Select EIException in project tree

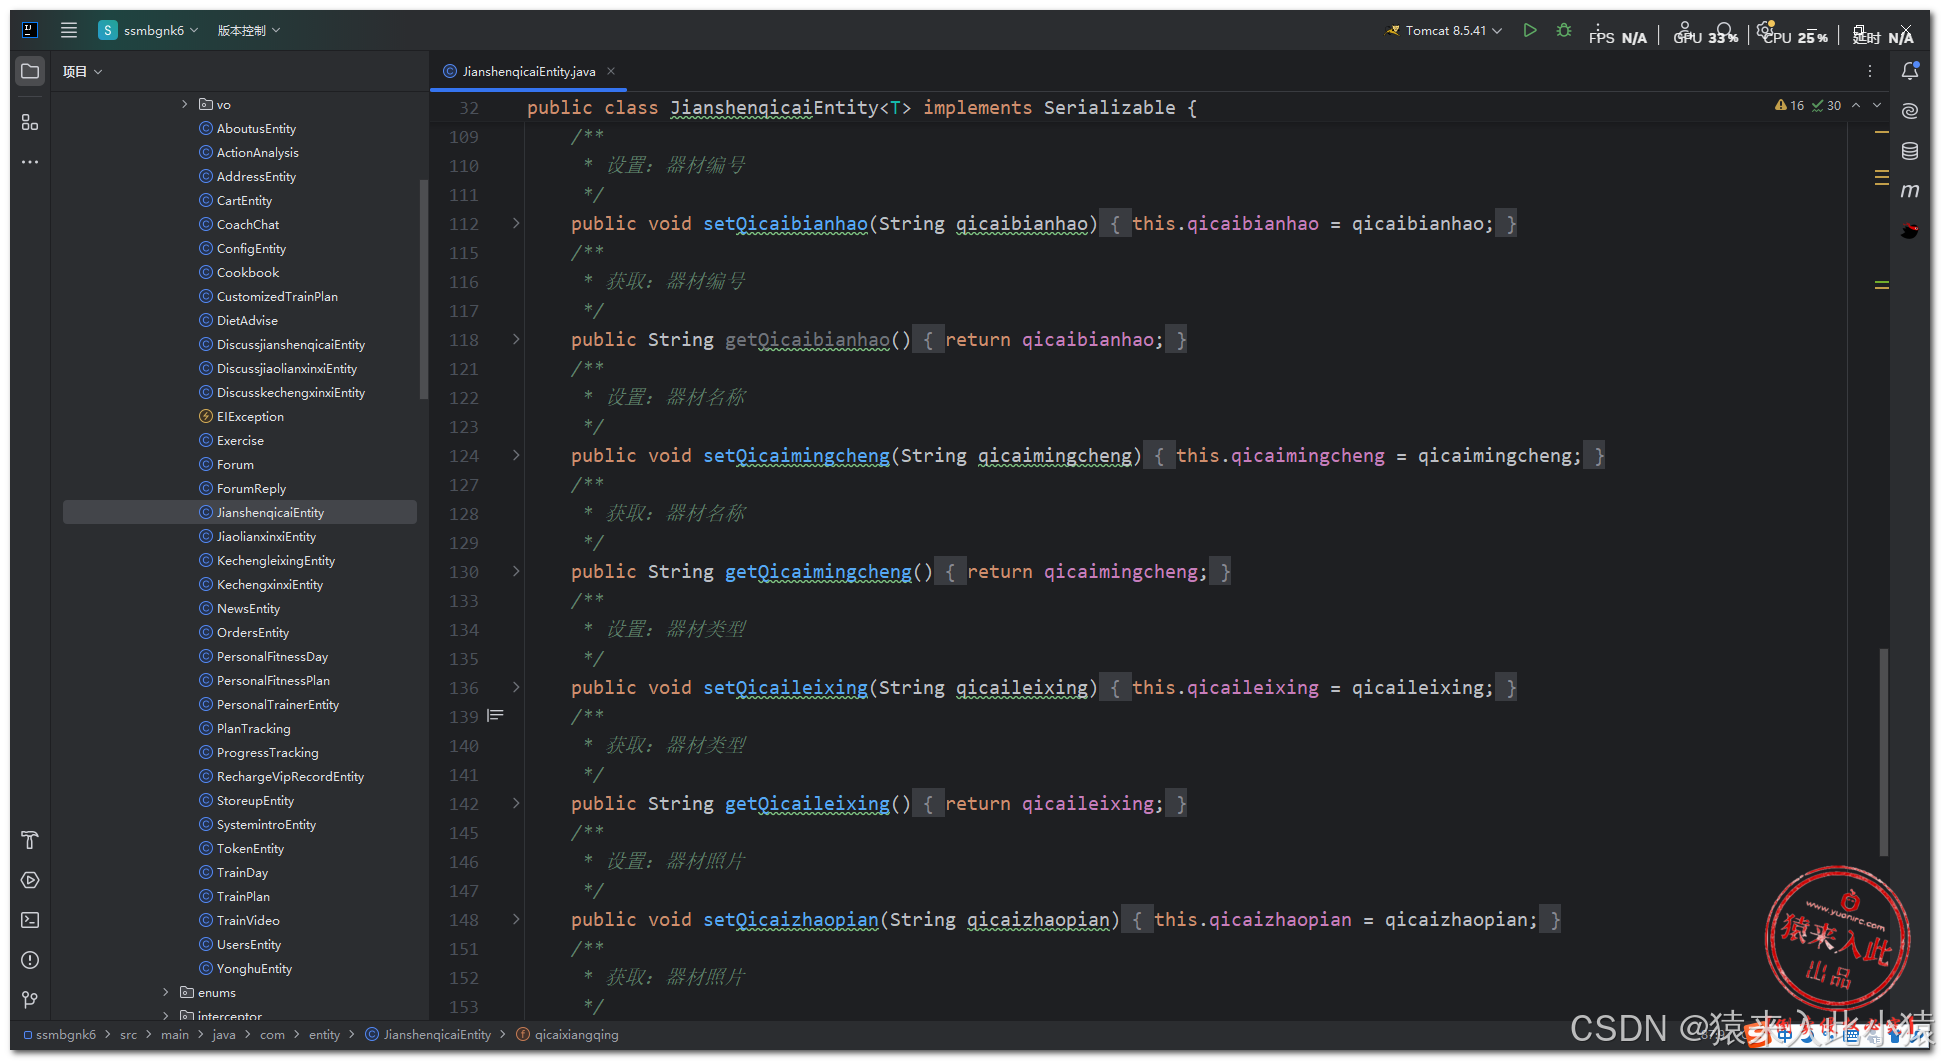click(250, 416)
